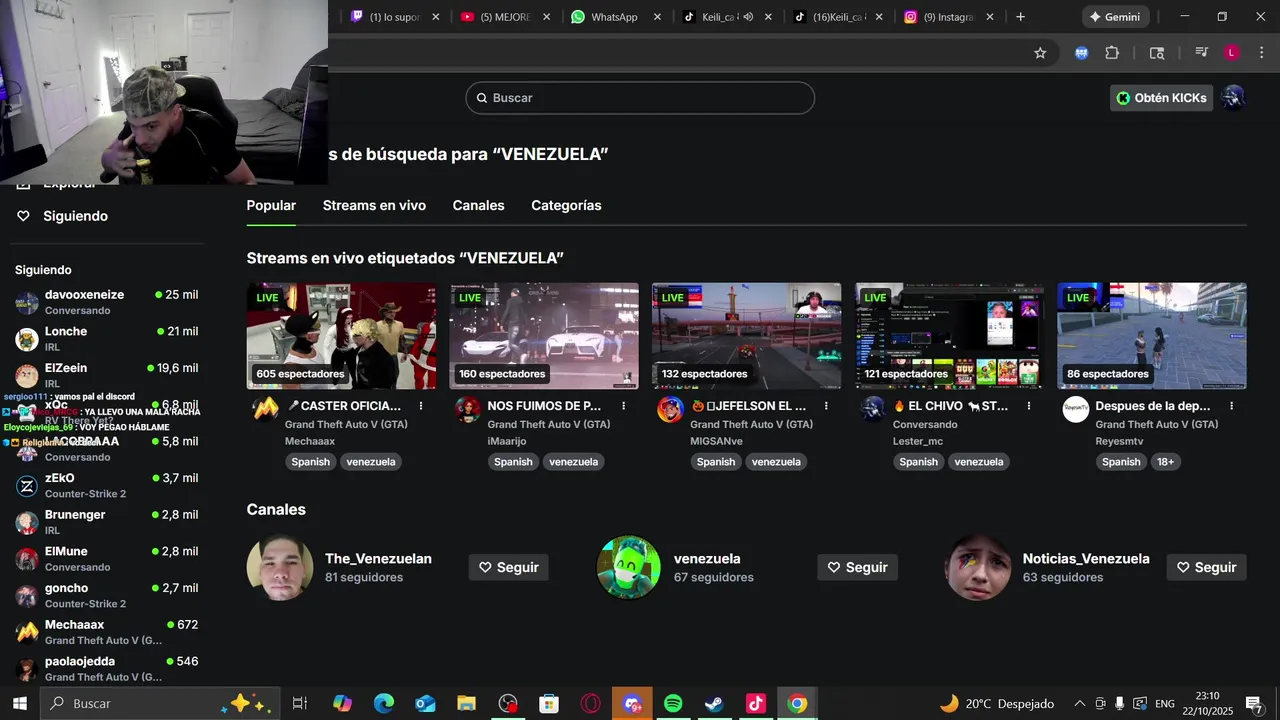Follow the venezuela channel with Seguir
Screen dimensions: 1280x720
[x=857, y=567]
